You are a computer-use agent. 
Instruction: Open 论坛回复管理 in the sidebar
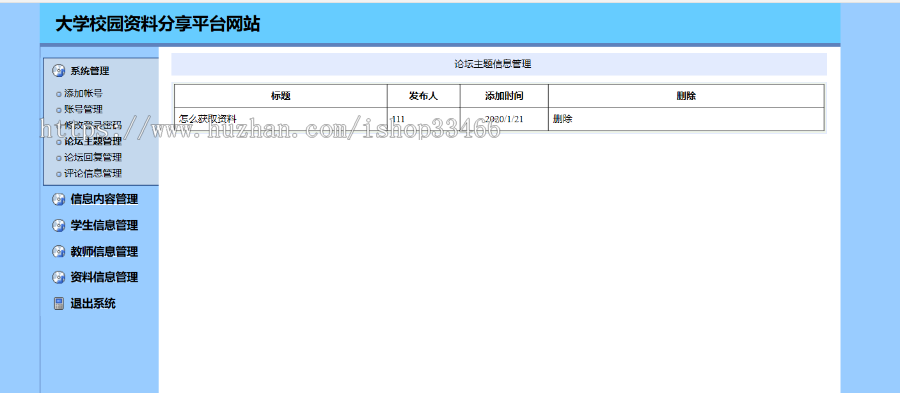(93, 157)
